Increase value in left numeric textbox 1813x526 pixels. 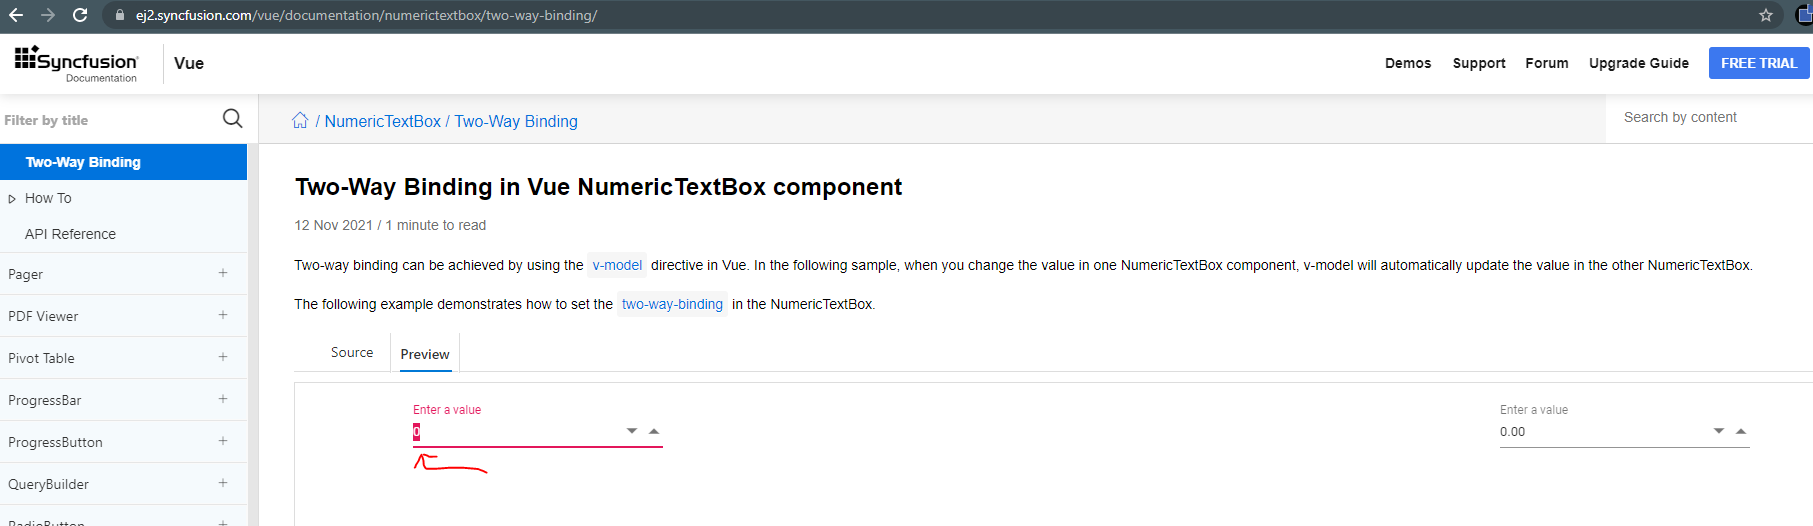point(654,431)
